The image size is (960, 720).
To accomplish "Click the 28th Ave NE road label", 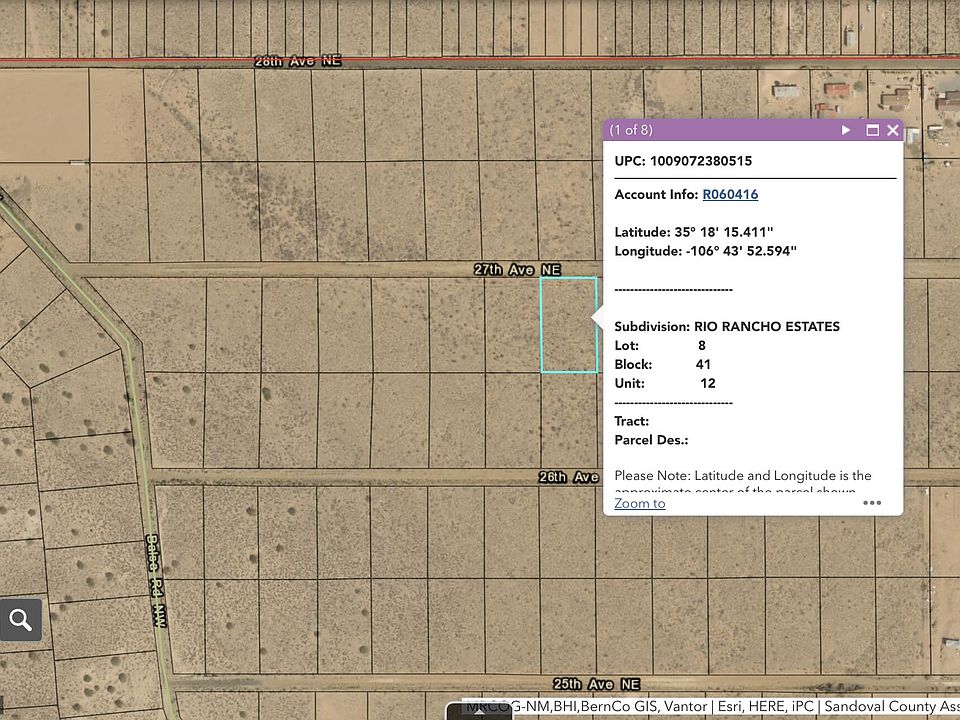I will click(x=298, y=61).
